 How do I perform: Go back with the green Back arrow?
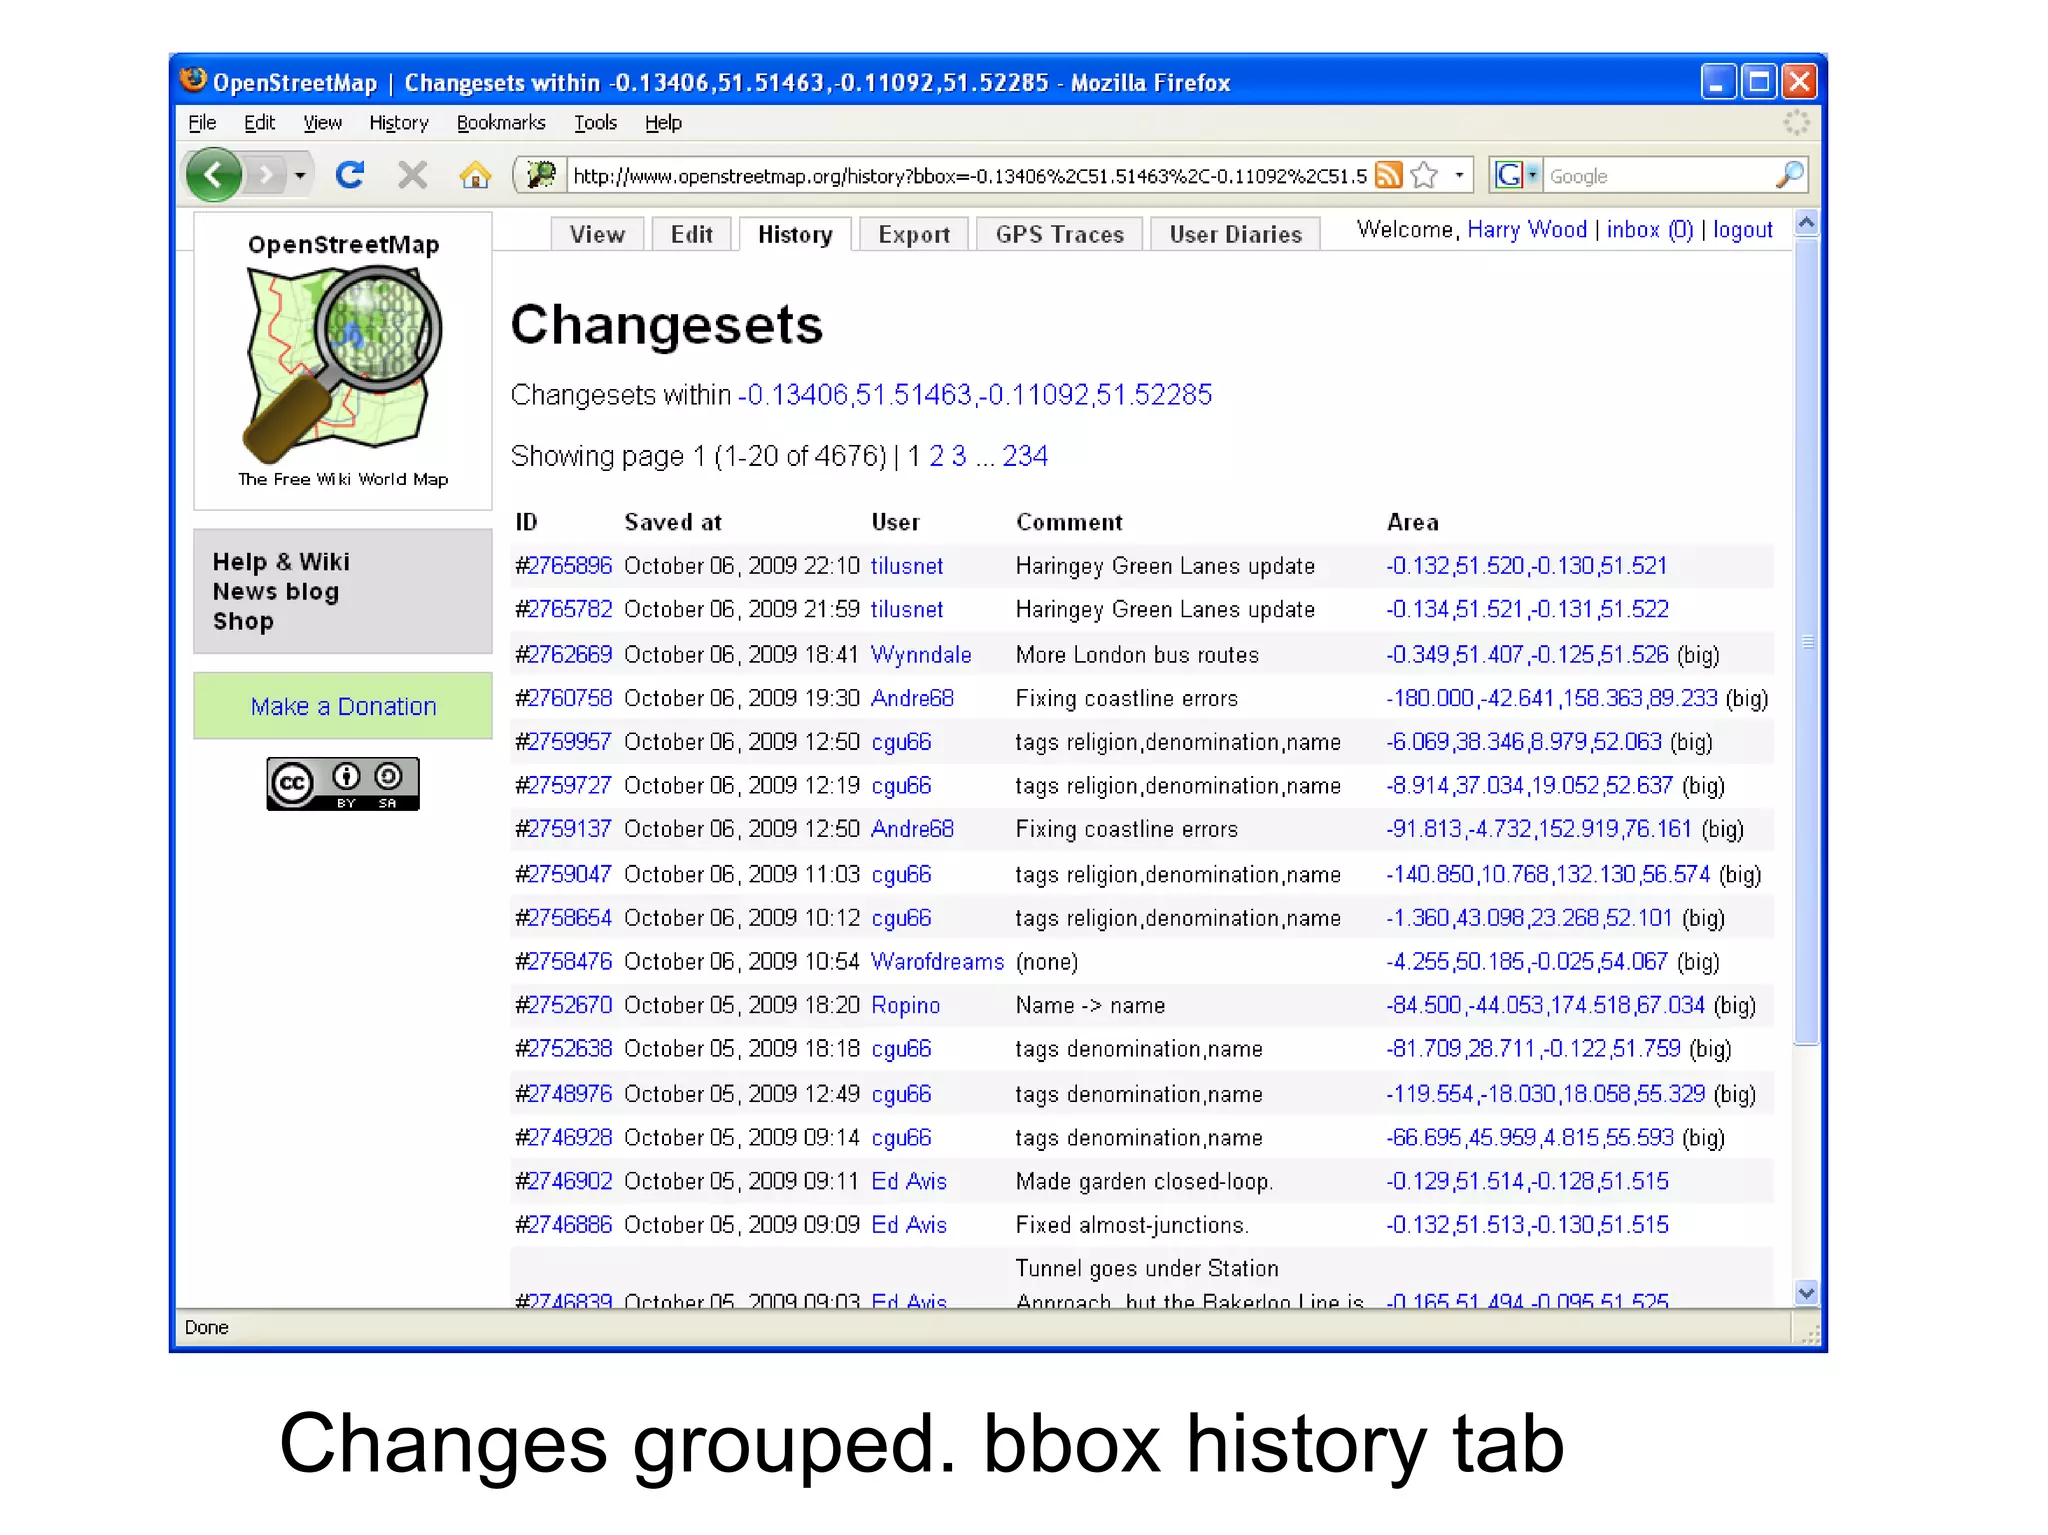[x=213, y=176]
